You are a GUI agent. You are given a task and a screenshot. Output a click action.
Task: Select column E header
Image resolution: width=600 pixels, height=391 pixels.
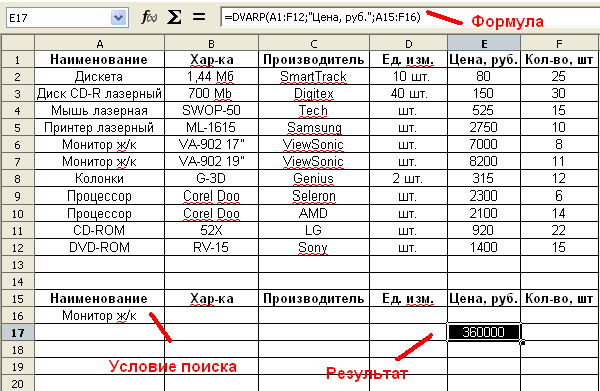484,43
